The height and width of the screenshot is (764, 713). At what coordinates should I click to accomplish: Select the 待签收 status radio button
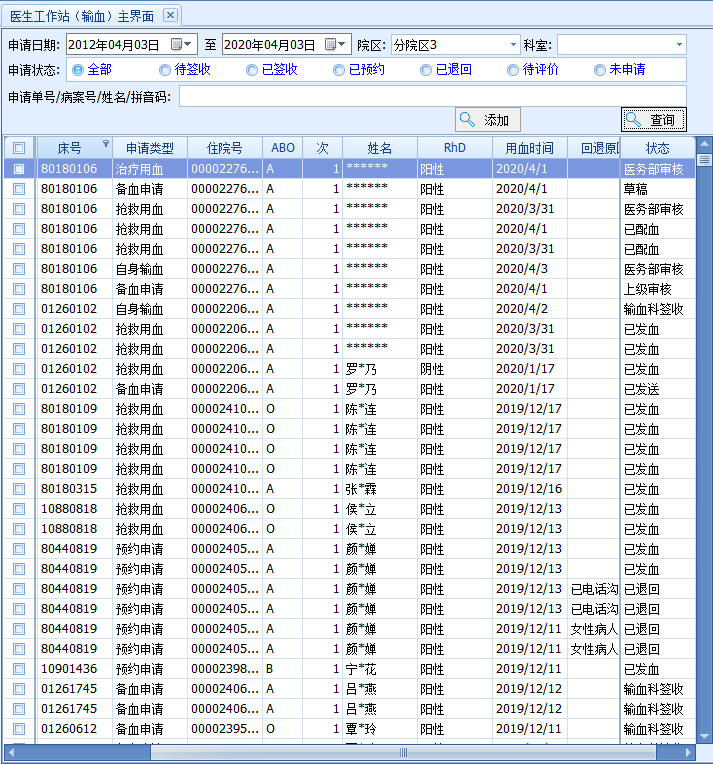coord(165,70)
